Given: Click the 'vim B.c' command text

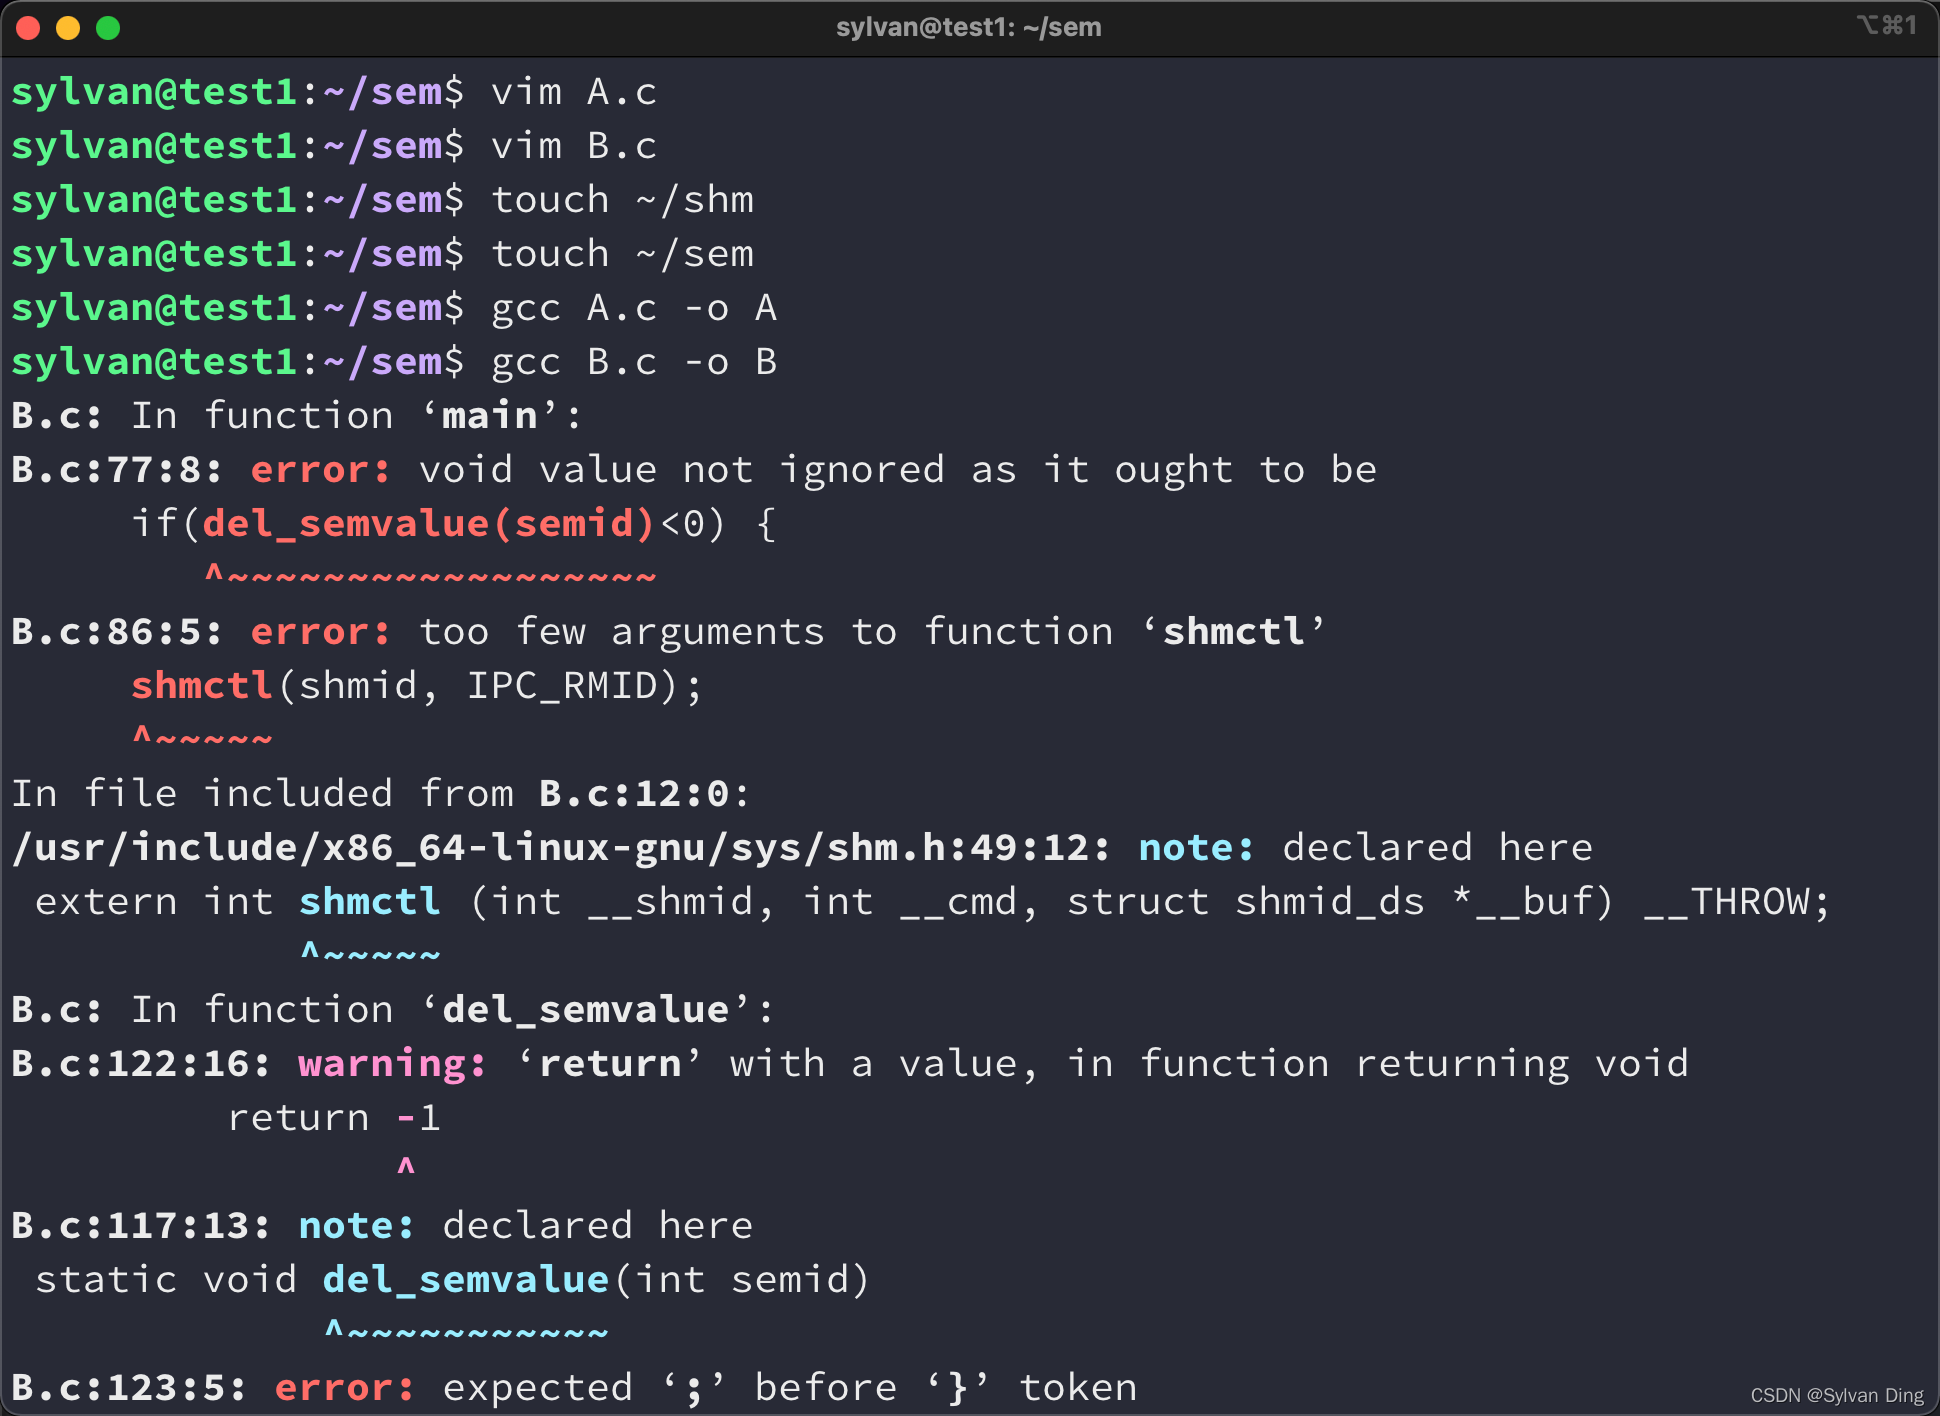Looking at the screenshot, I should 574,146.
